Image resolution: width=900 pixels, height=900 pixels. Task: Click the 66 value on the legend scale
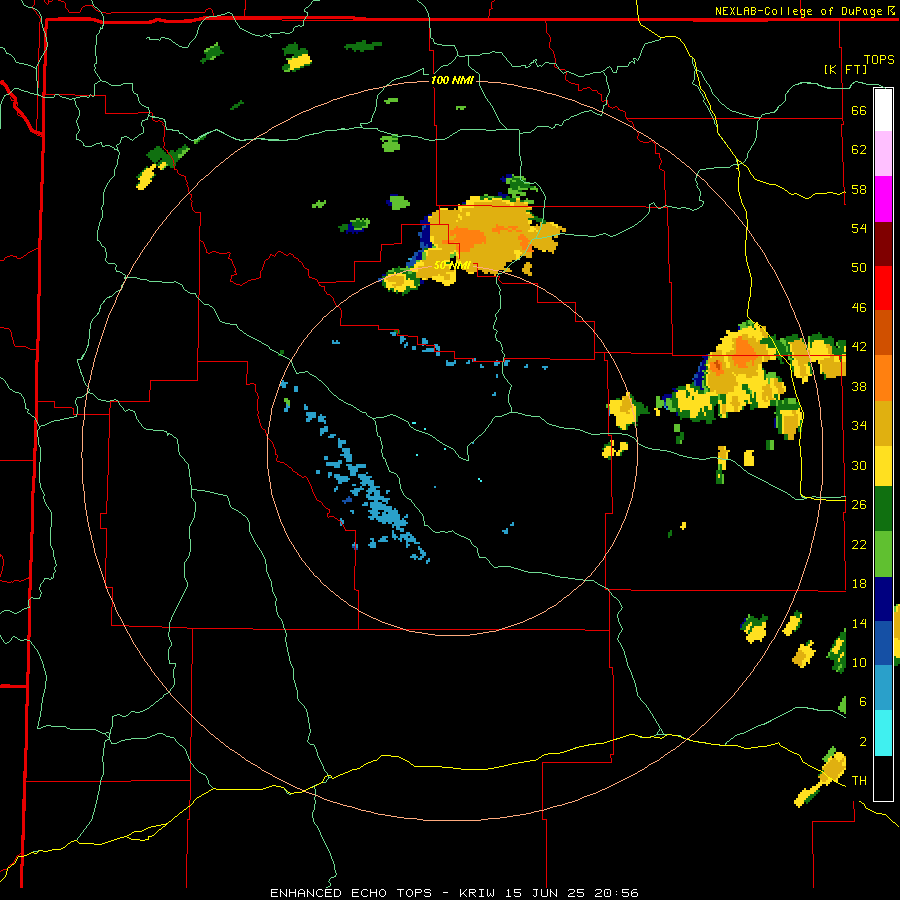click(859, 110)
